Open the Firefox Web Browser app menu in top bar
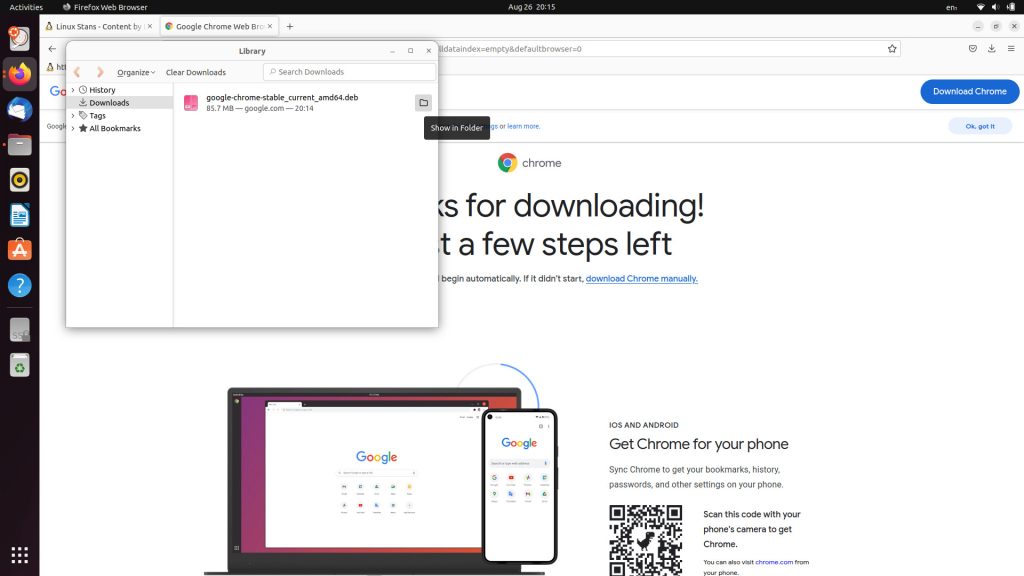Screen dimensions: 1024x576 pos(104,7)
